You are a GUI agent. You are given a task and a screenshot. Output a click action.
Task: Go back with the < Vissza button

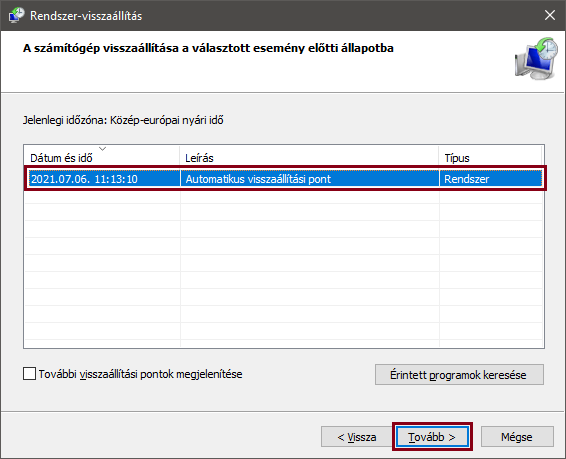pos(357,437)
